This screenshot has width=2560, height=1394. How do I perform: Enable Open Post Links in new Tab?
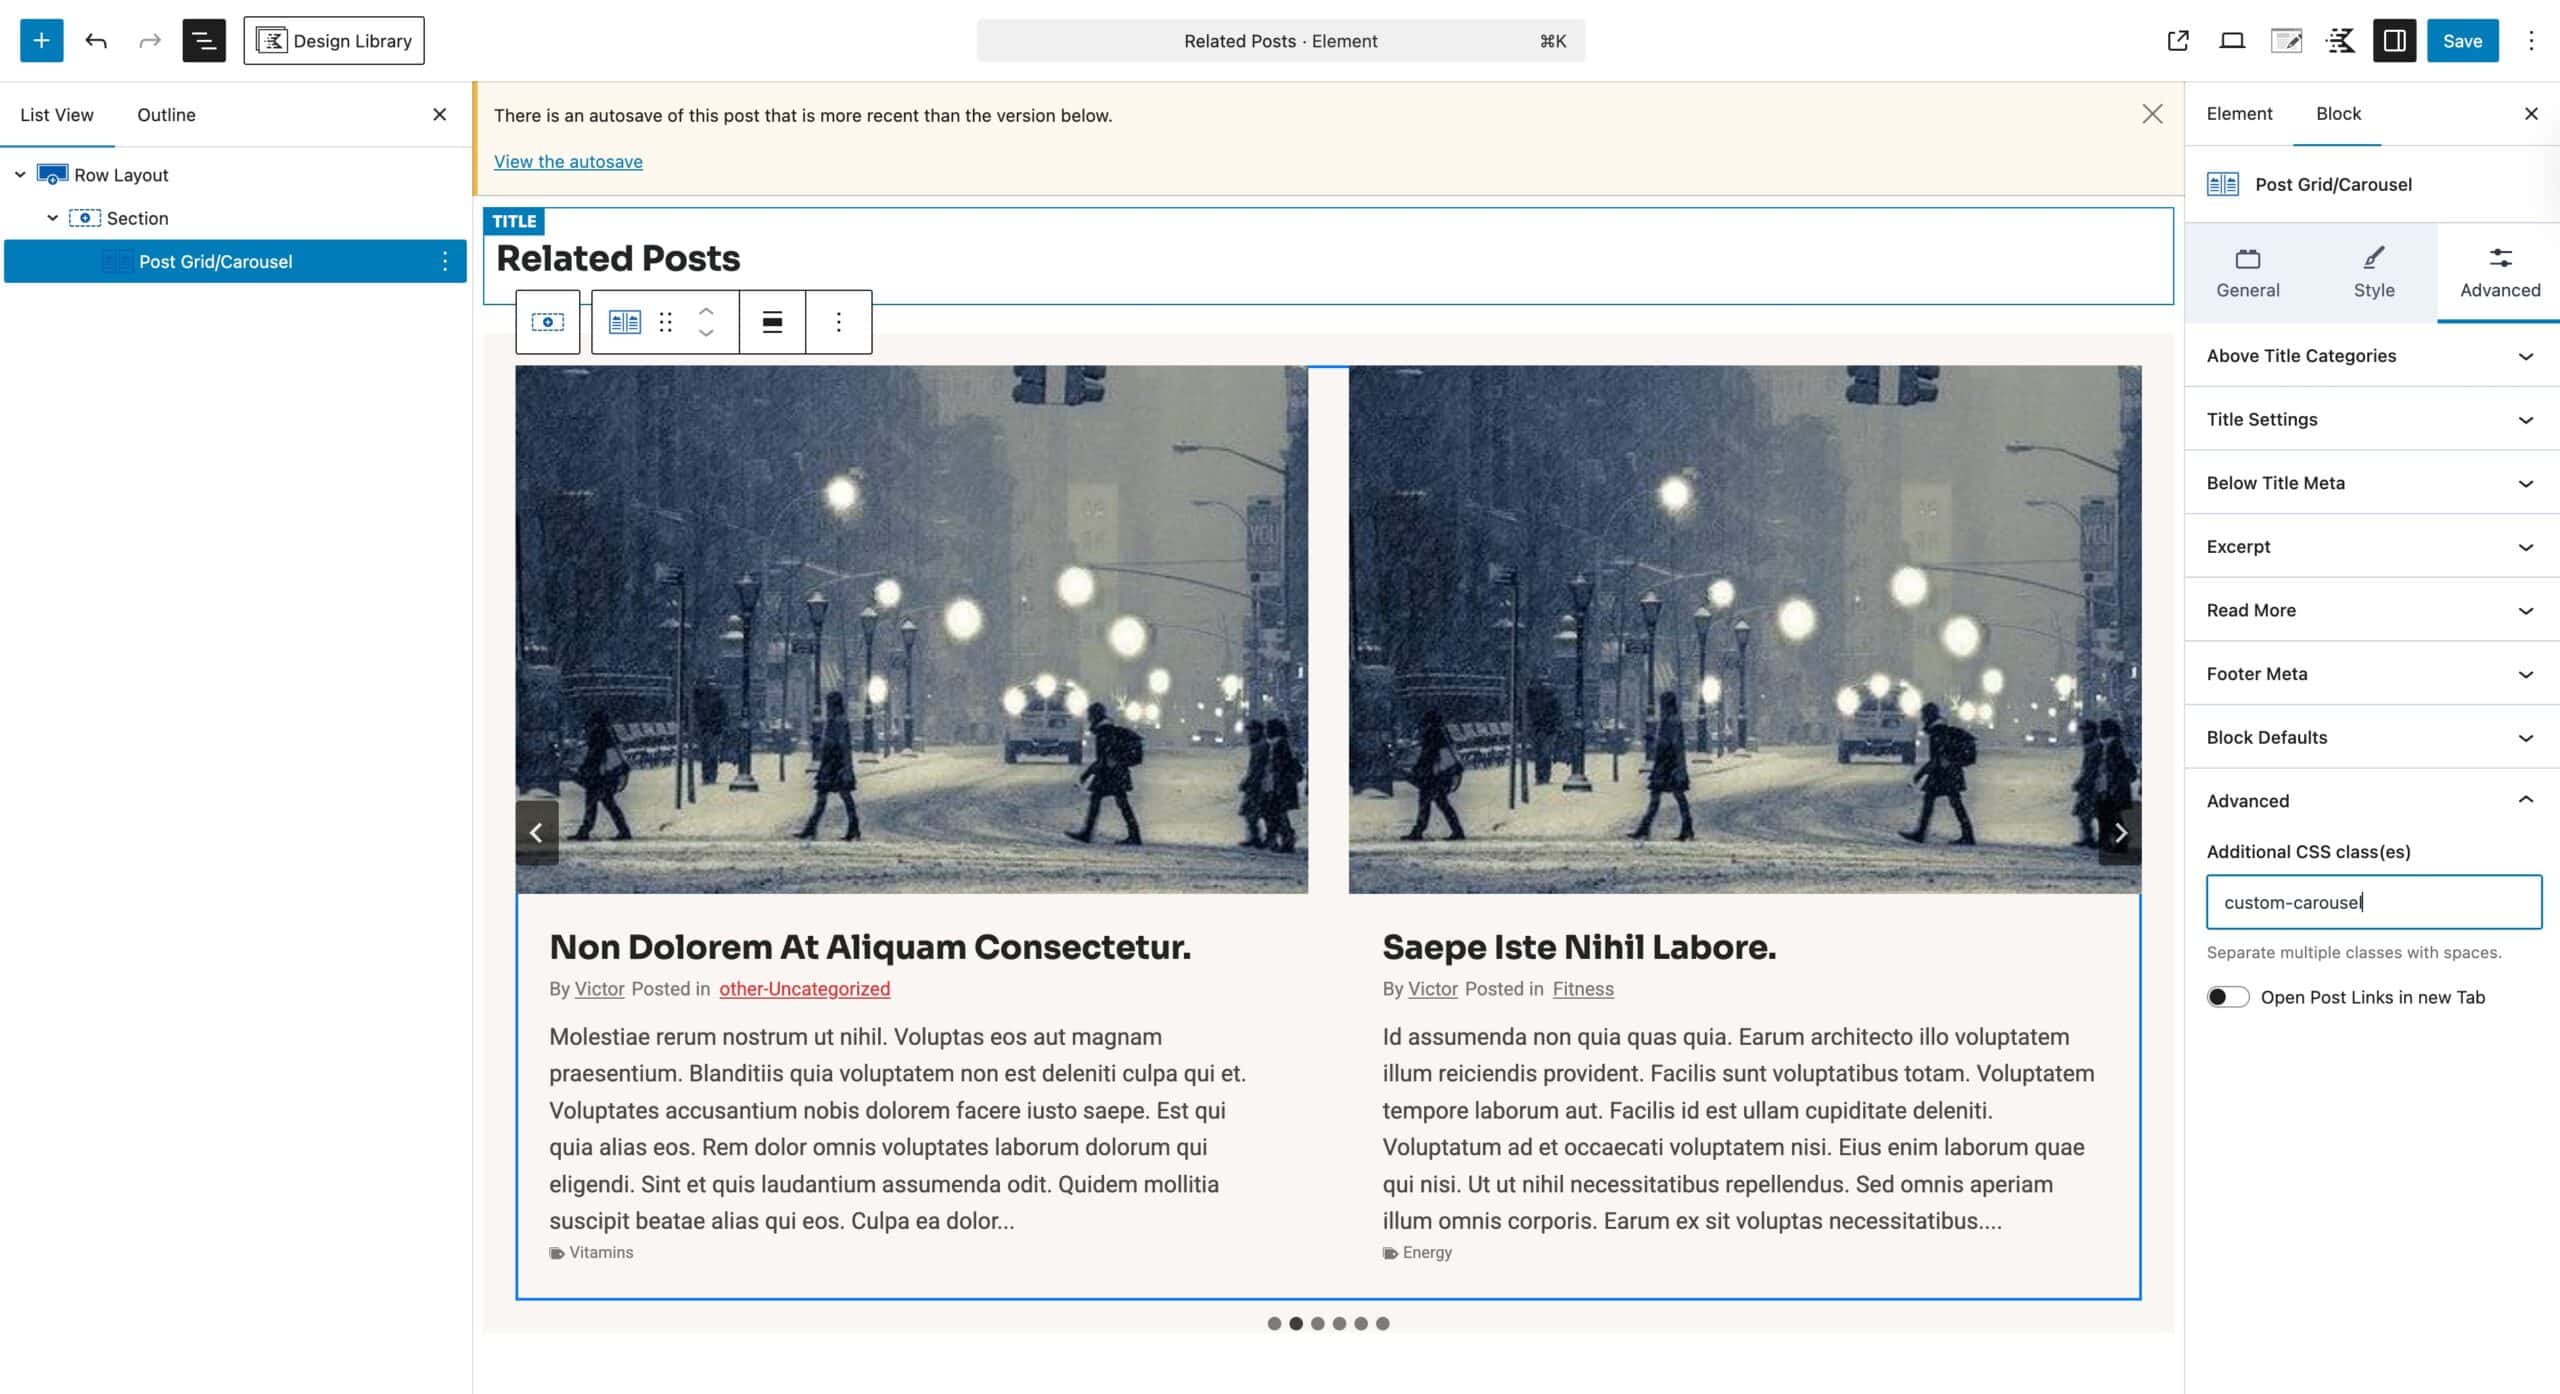click(x=2228, y=996)
